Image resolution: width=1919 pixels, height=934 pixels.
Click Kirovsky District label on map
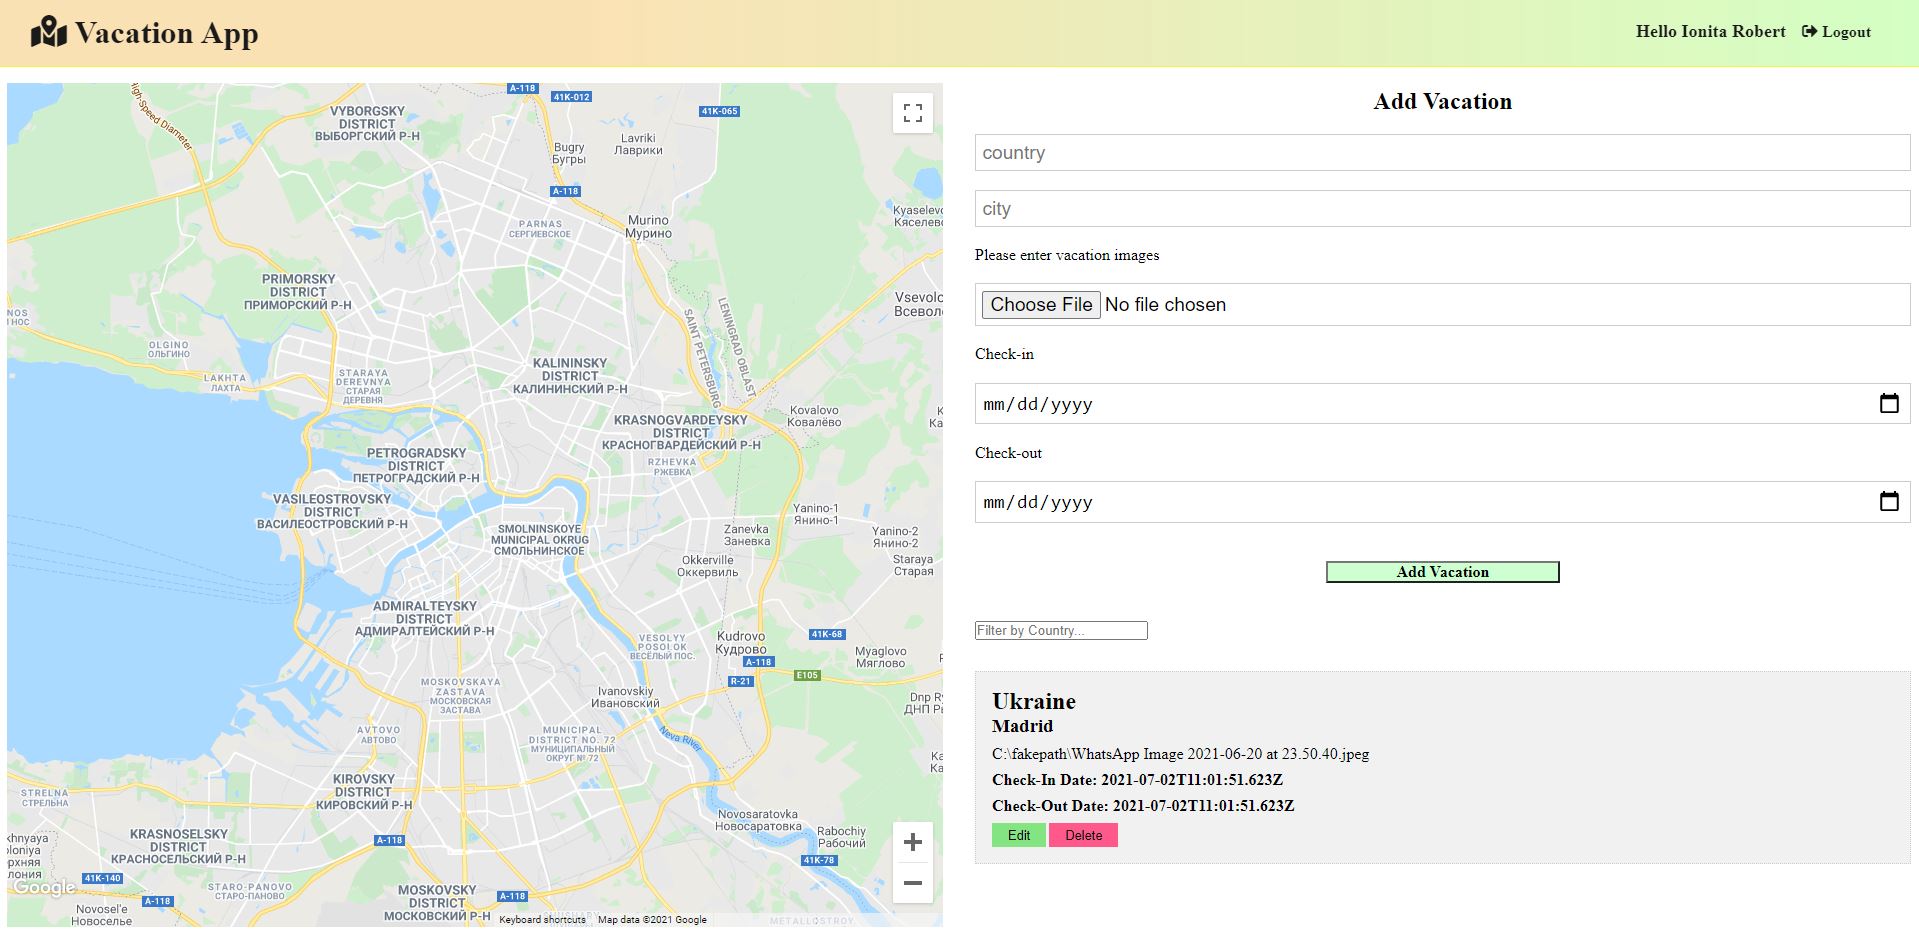(x=364, y=791)
